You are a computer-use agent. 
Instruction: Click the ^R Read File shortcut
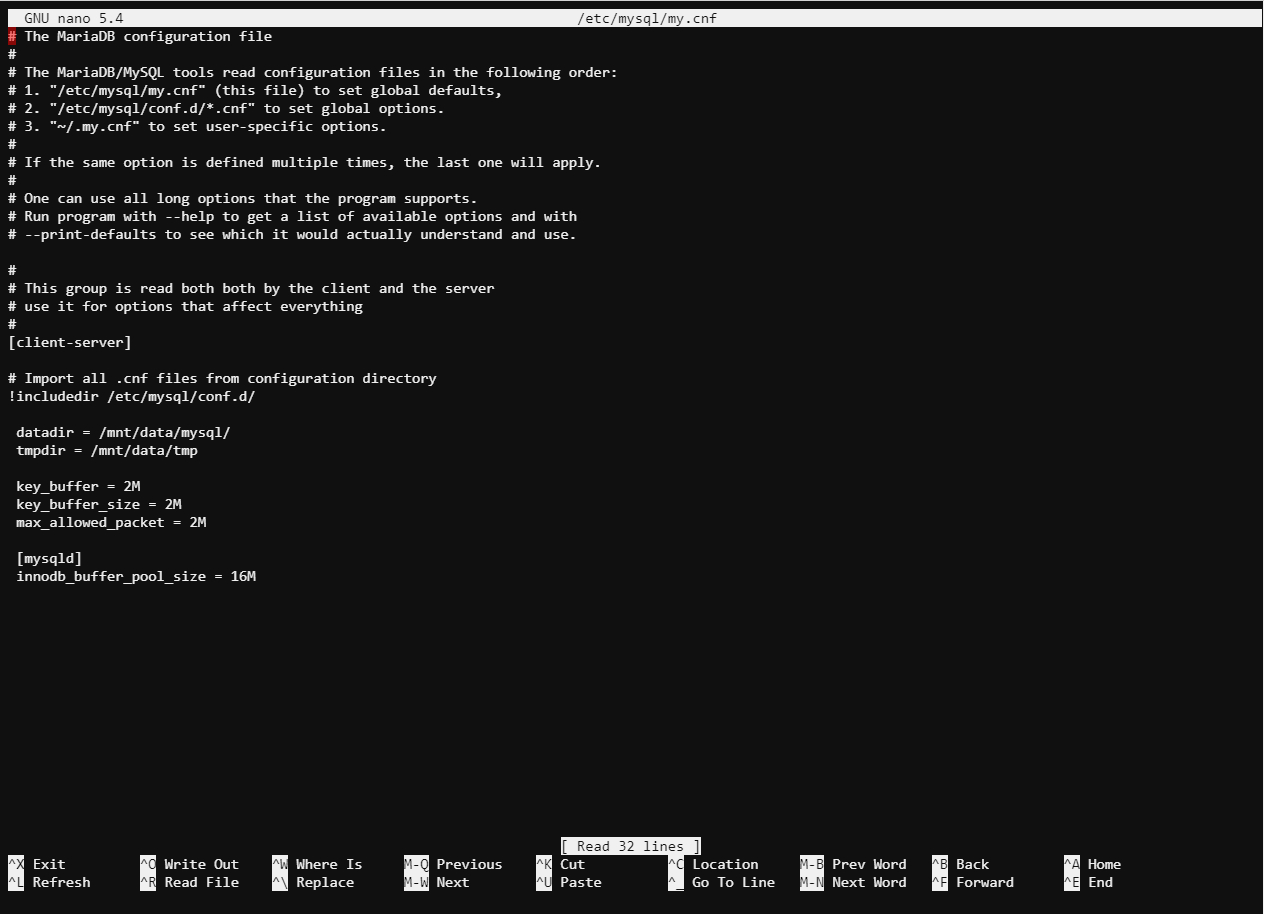(190, 882)
